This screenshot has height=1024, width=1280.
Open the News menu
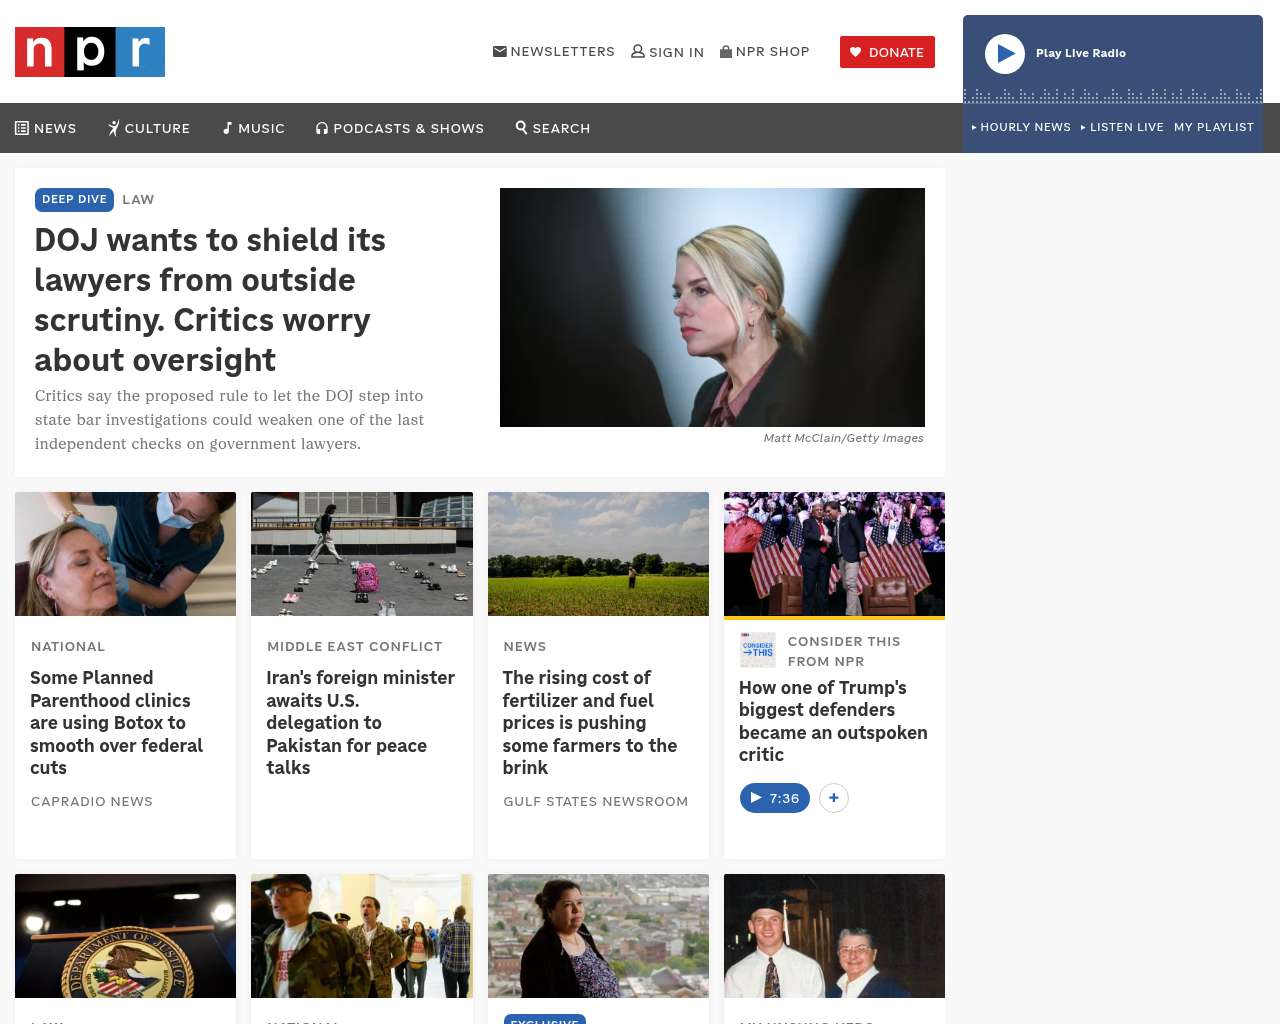[46, 128]
